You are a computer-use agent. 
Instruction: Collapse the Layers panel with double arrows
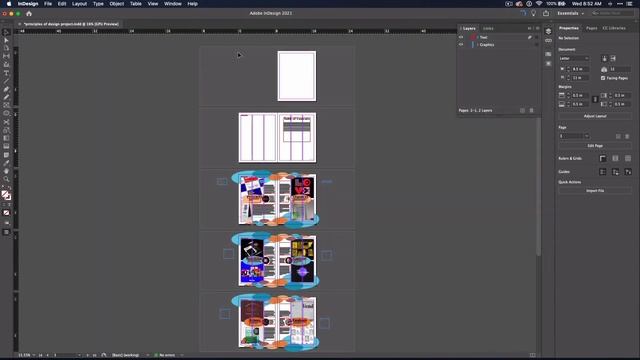click(x=529, y=29)
